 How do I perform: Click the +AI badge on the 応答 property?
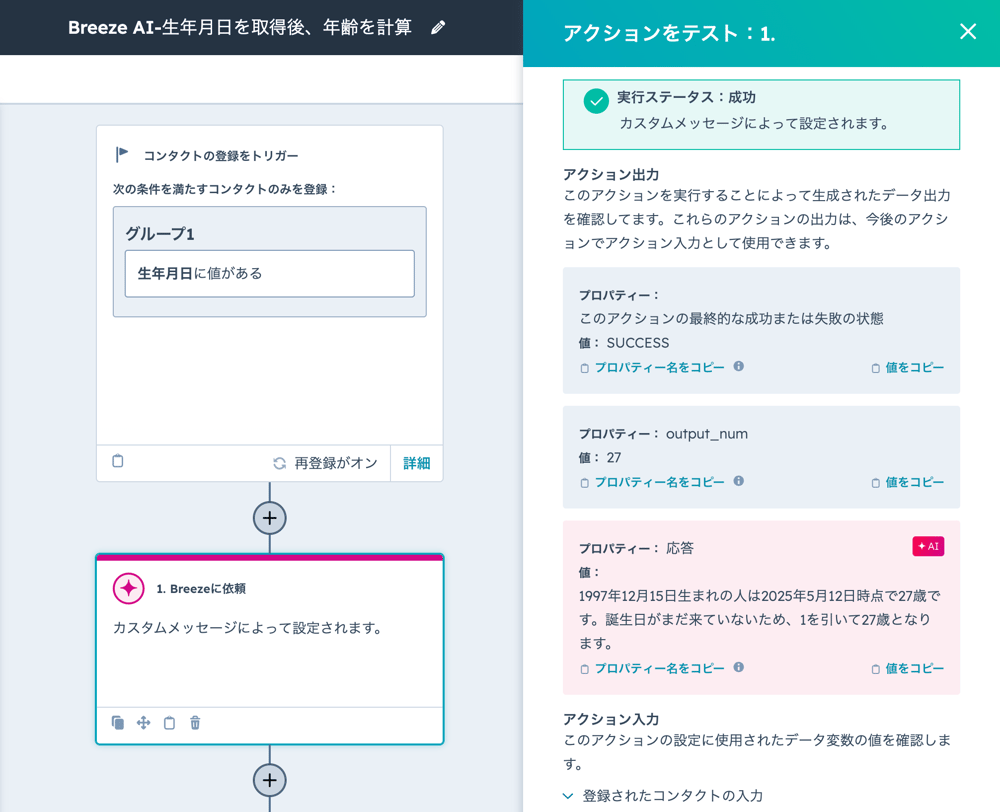coord(928,546)
